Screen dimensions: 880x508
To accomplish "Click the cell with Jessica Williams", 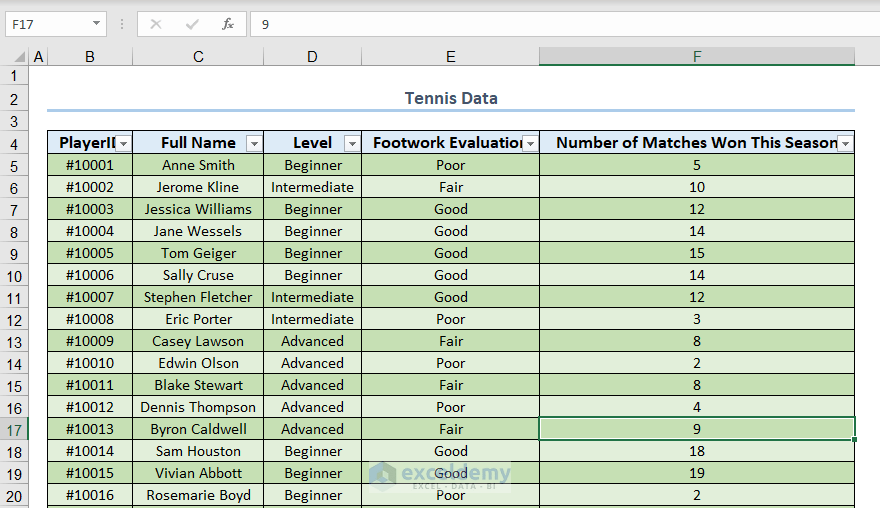I will coord(198,209).
